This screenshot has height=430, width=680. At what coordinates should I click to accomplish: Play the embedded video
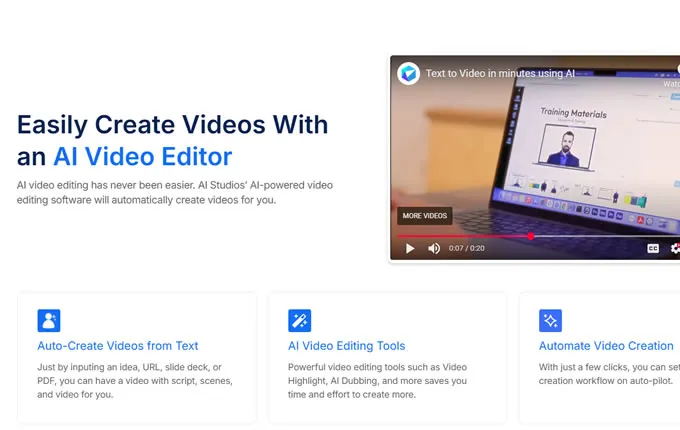click(x=410, y=248)
